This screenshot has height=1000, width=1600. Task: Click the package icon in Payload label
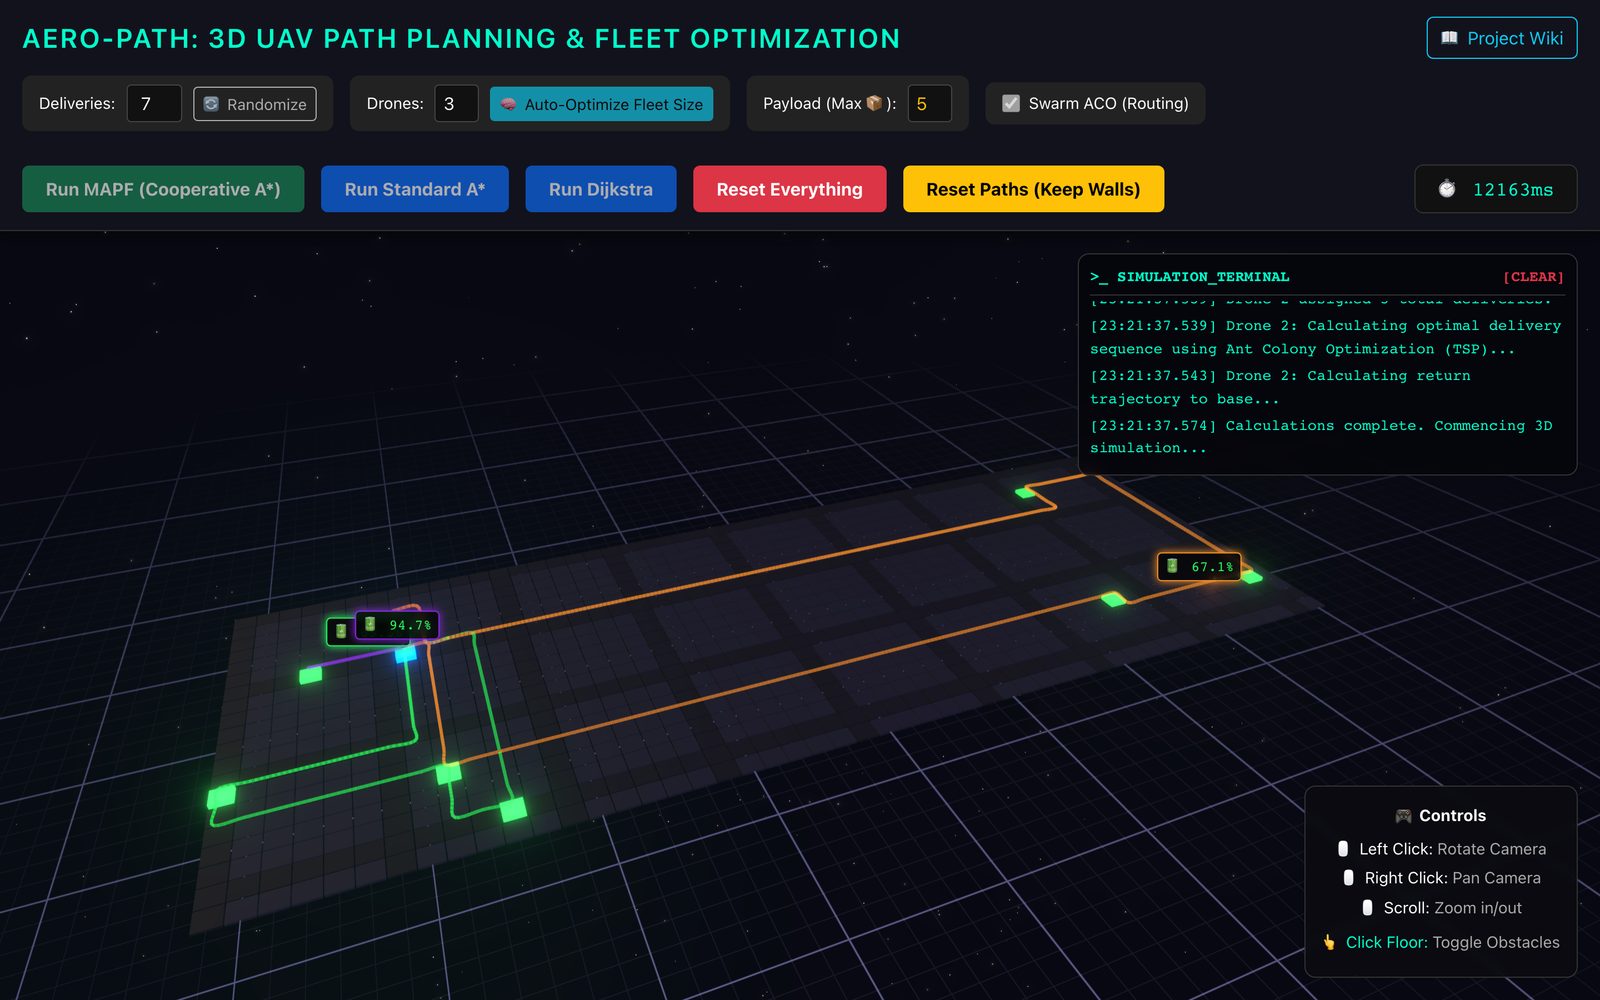coord(874,103)
